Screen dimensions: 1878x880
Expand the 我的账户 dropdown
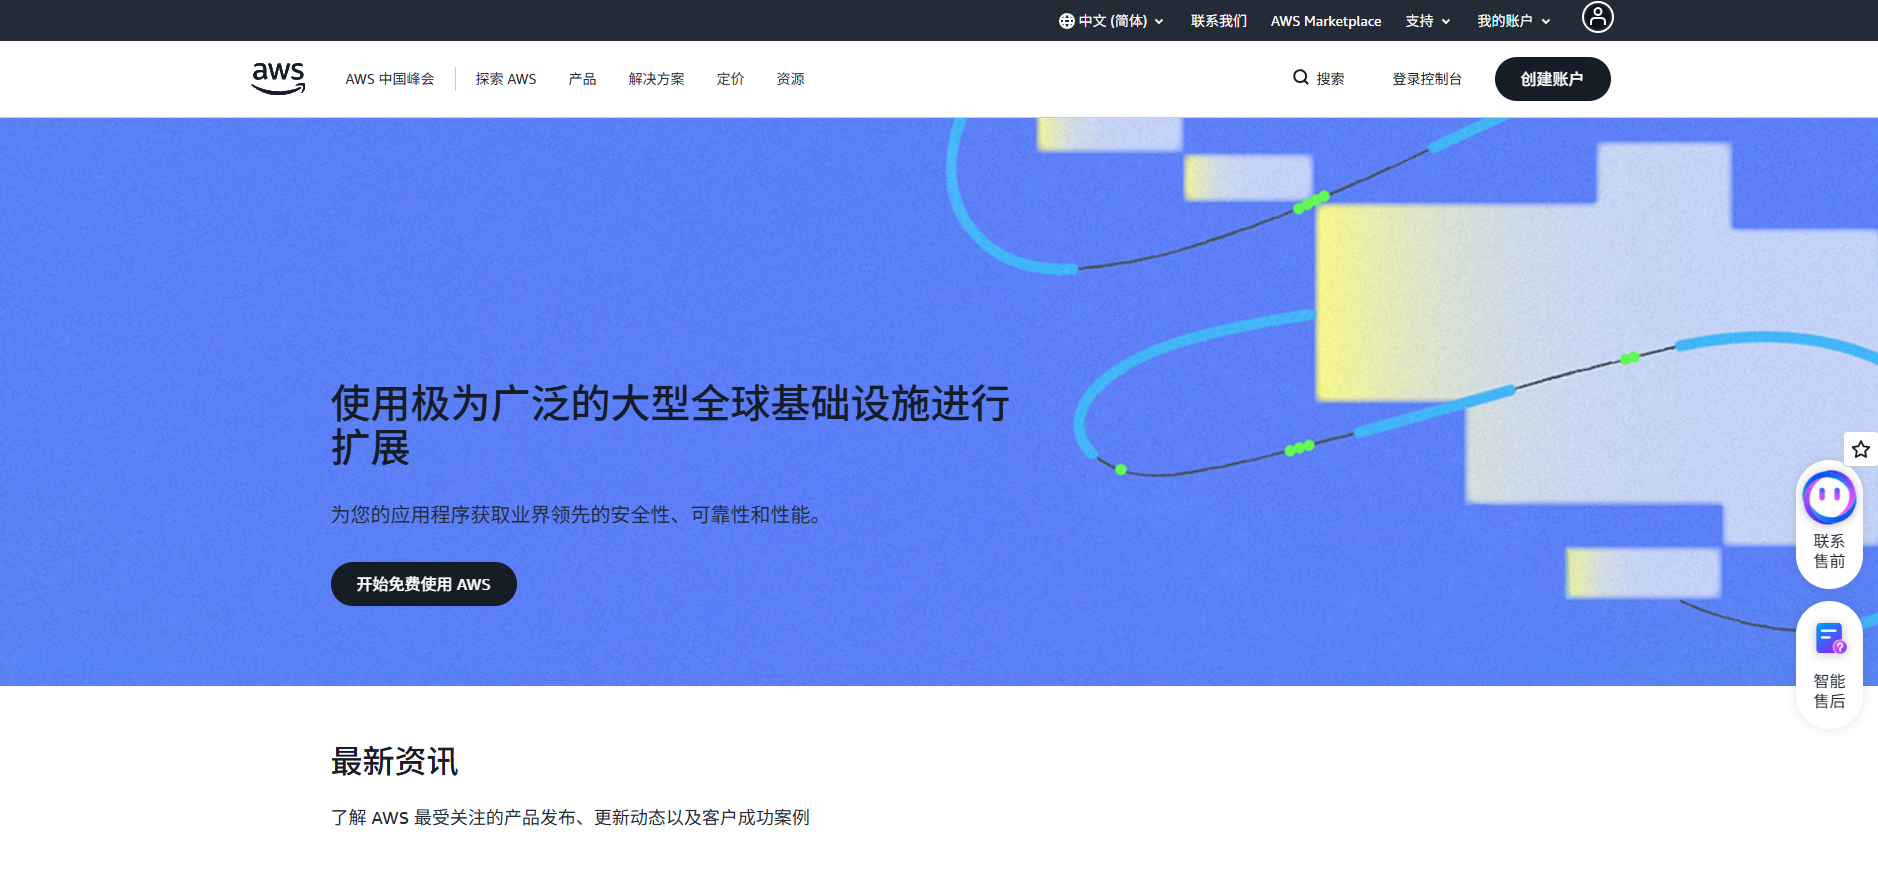click(1513, 21)
